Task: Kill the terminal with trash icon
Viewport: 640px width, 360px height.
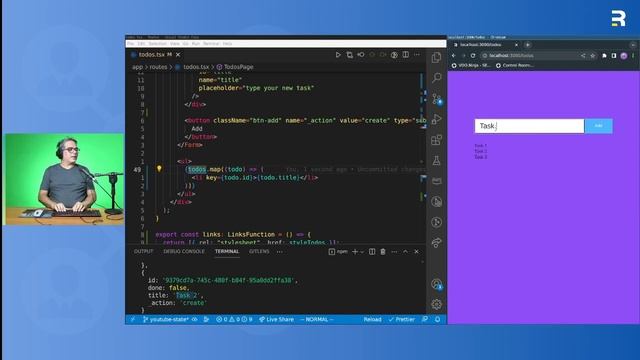Action: pos(383,252)
